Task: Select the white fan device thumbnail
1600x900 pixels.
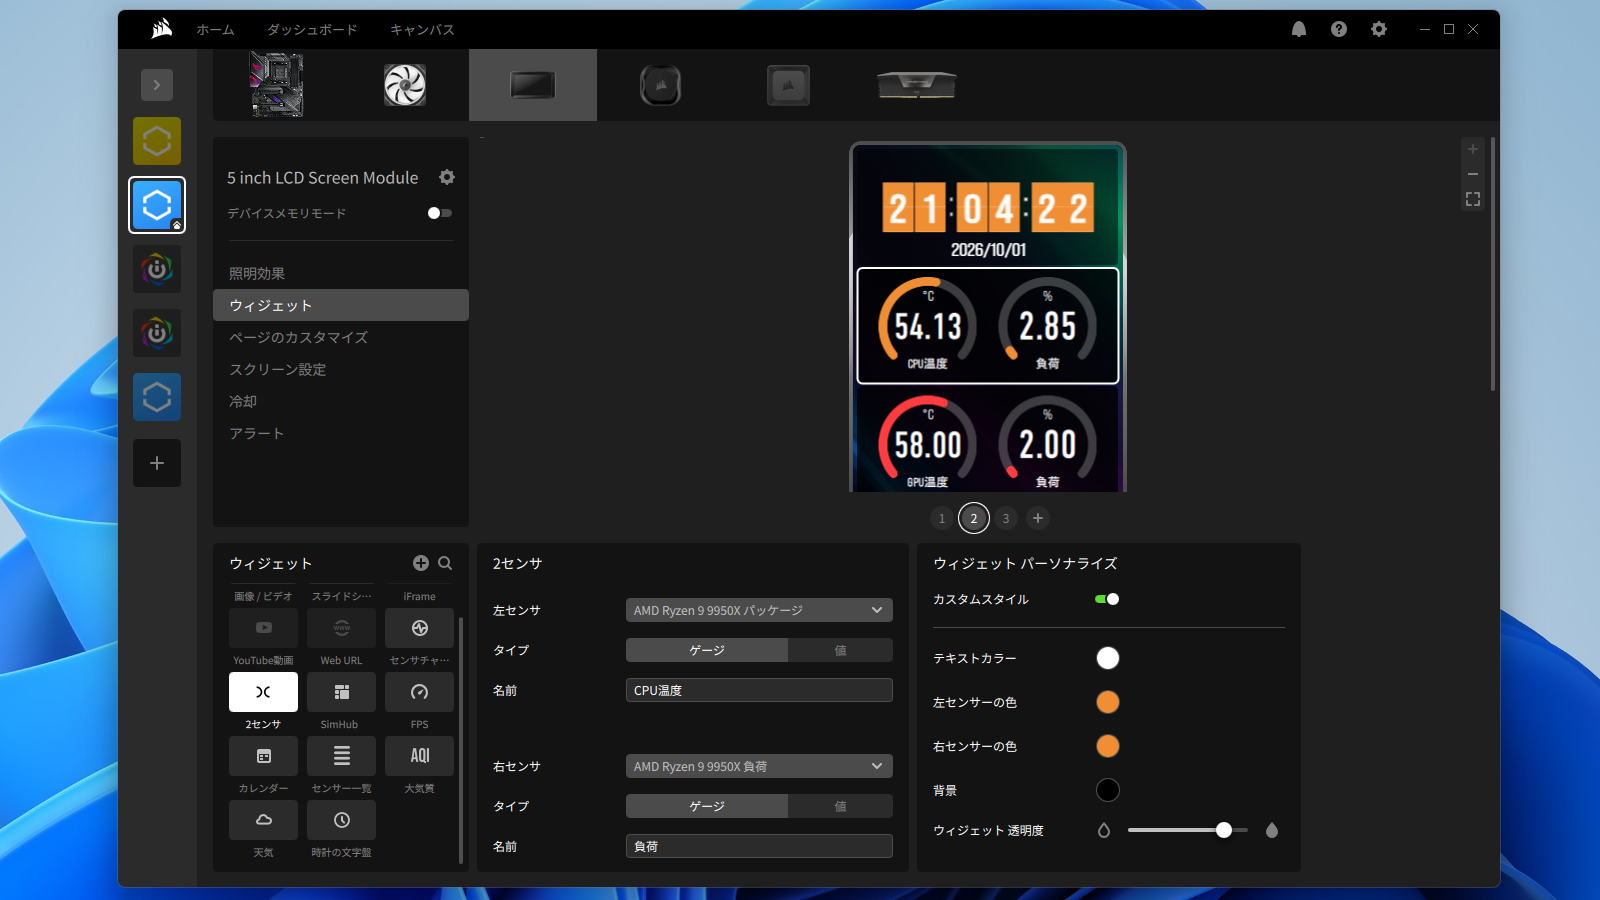Action: click(x=405, y=85)
